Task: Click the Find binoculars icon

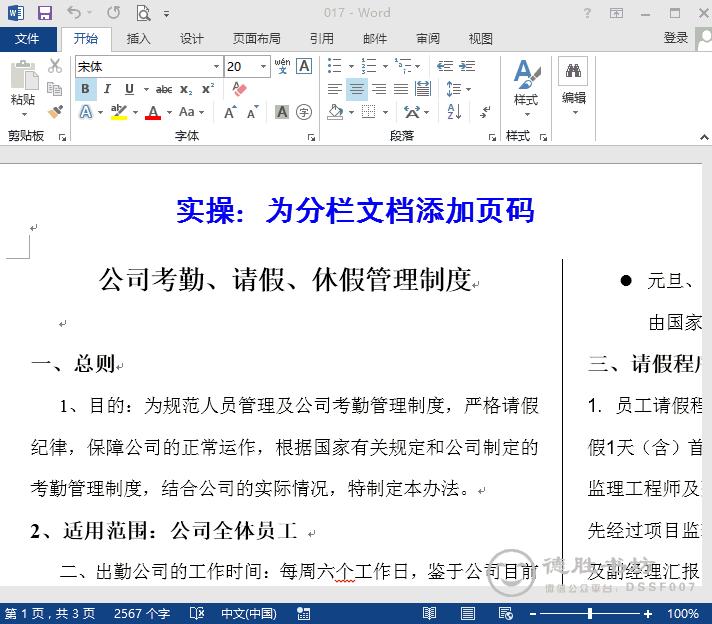Action: point(573,71)
